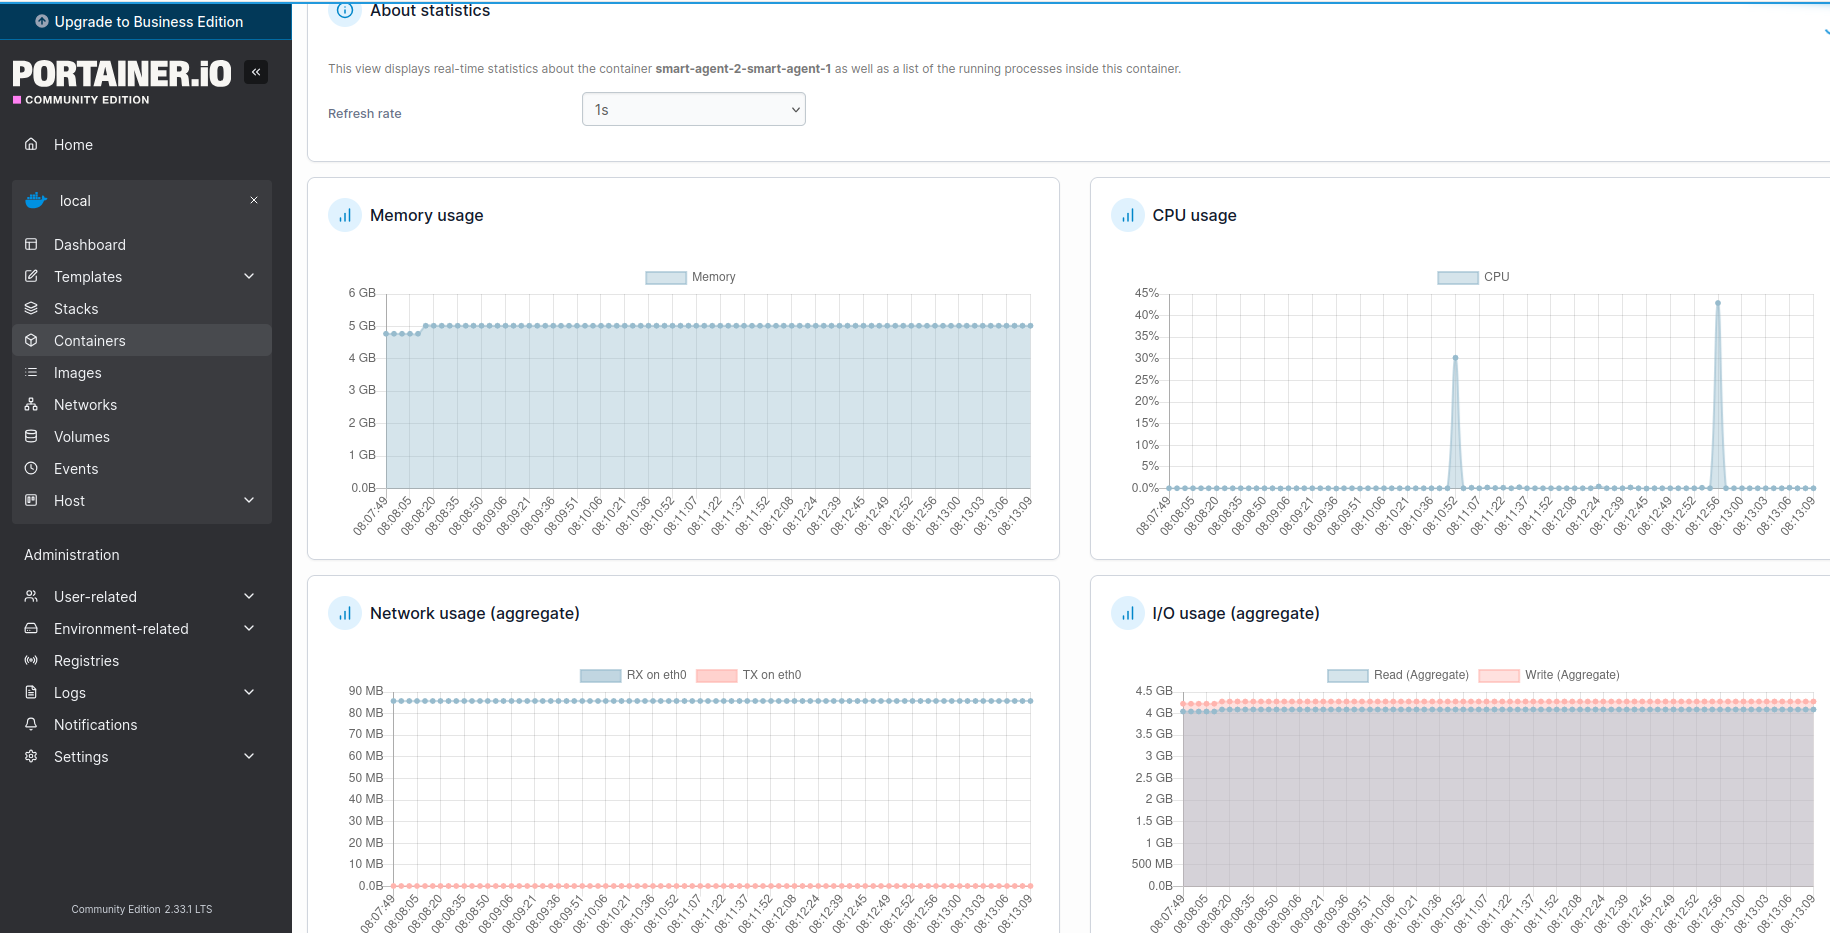
Task: Hide the RX on eth0 series
Action: tap(600, 676)
